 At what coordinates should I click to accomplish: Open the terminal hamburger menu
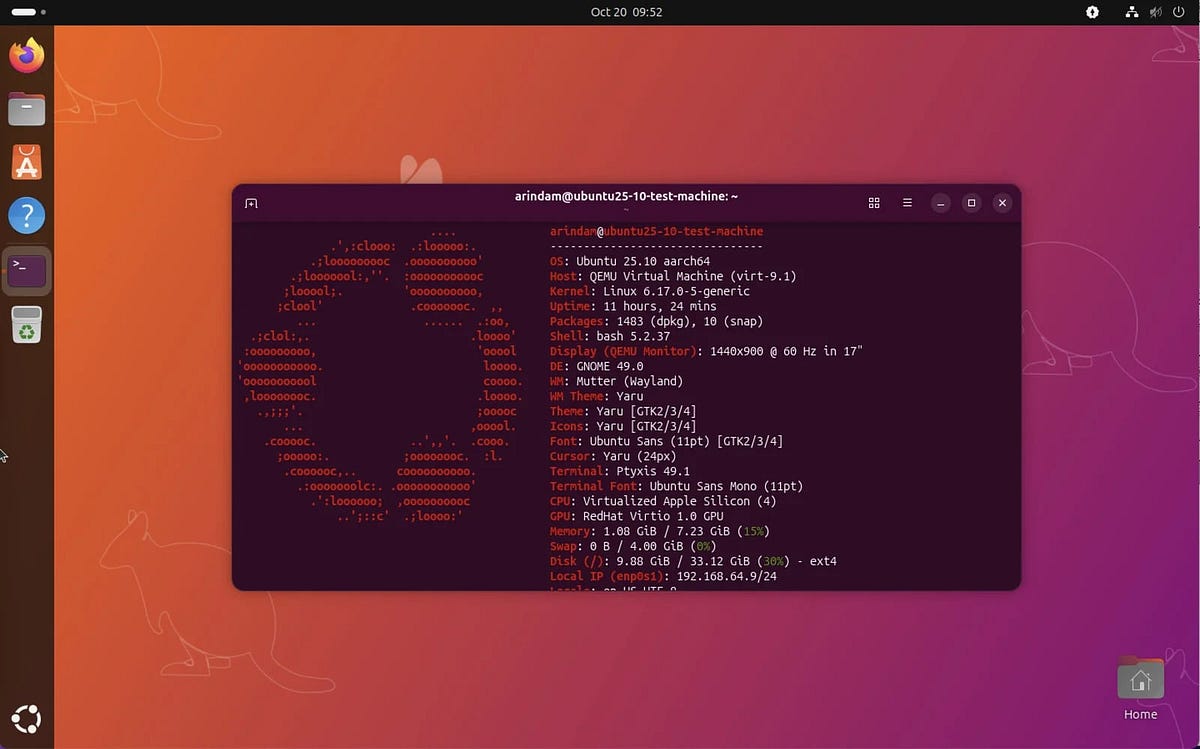click(x=907, y=203)
